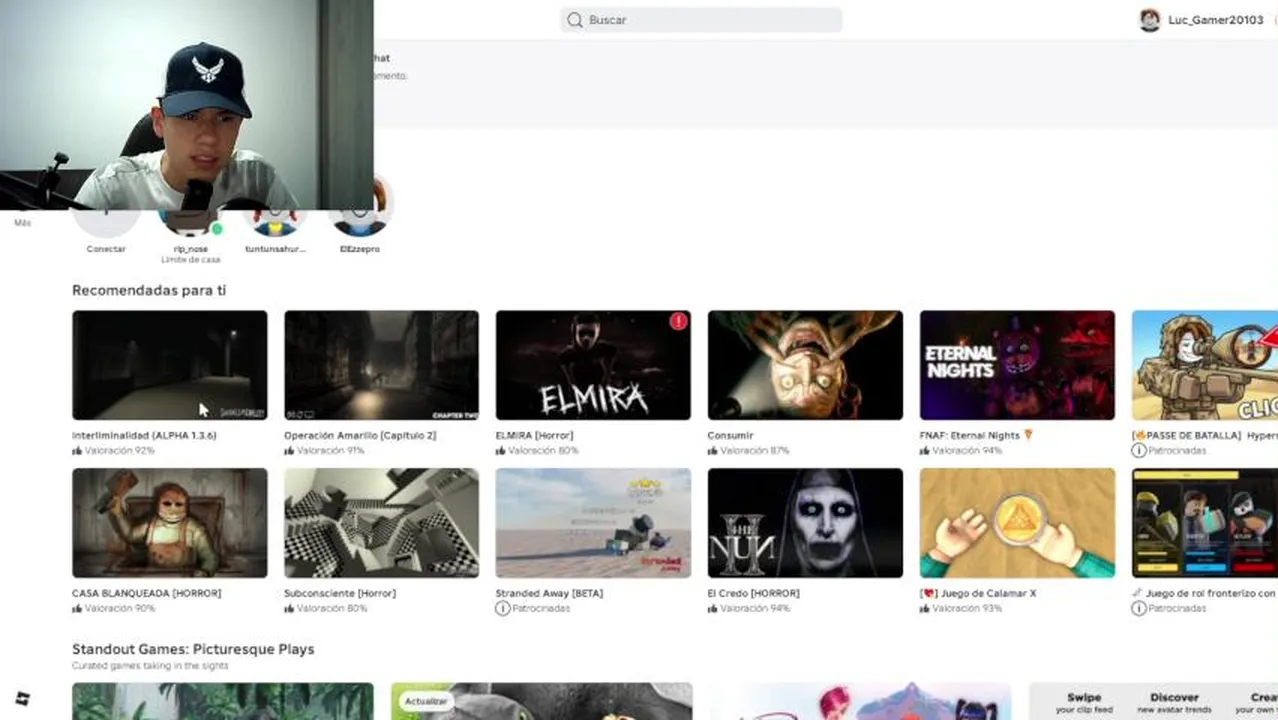Click thumbs-up icon under CASA BLANQUEADA
The width and height of the screenshot is (1278, 720).
click(77, 608)
